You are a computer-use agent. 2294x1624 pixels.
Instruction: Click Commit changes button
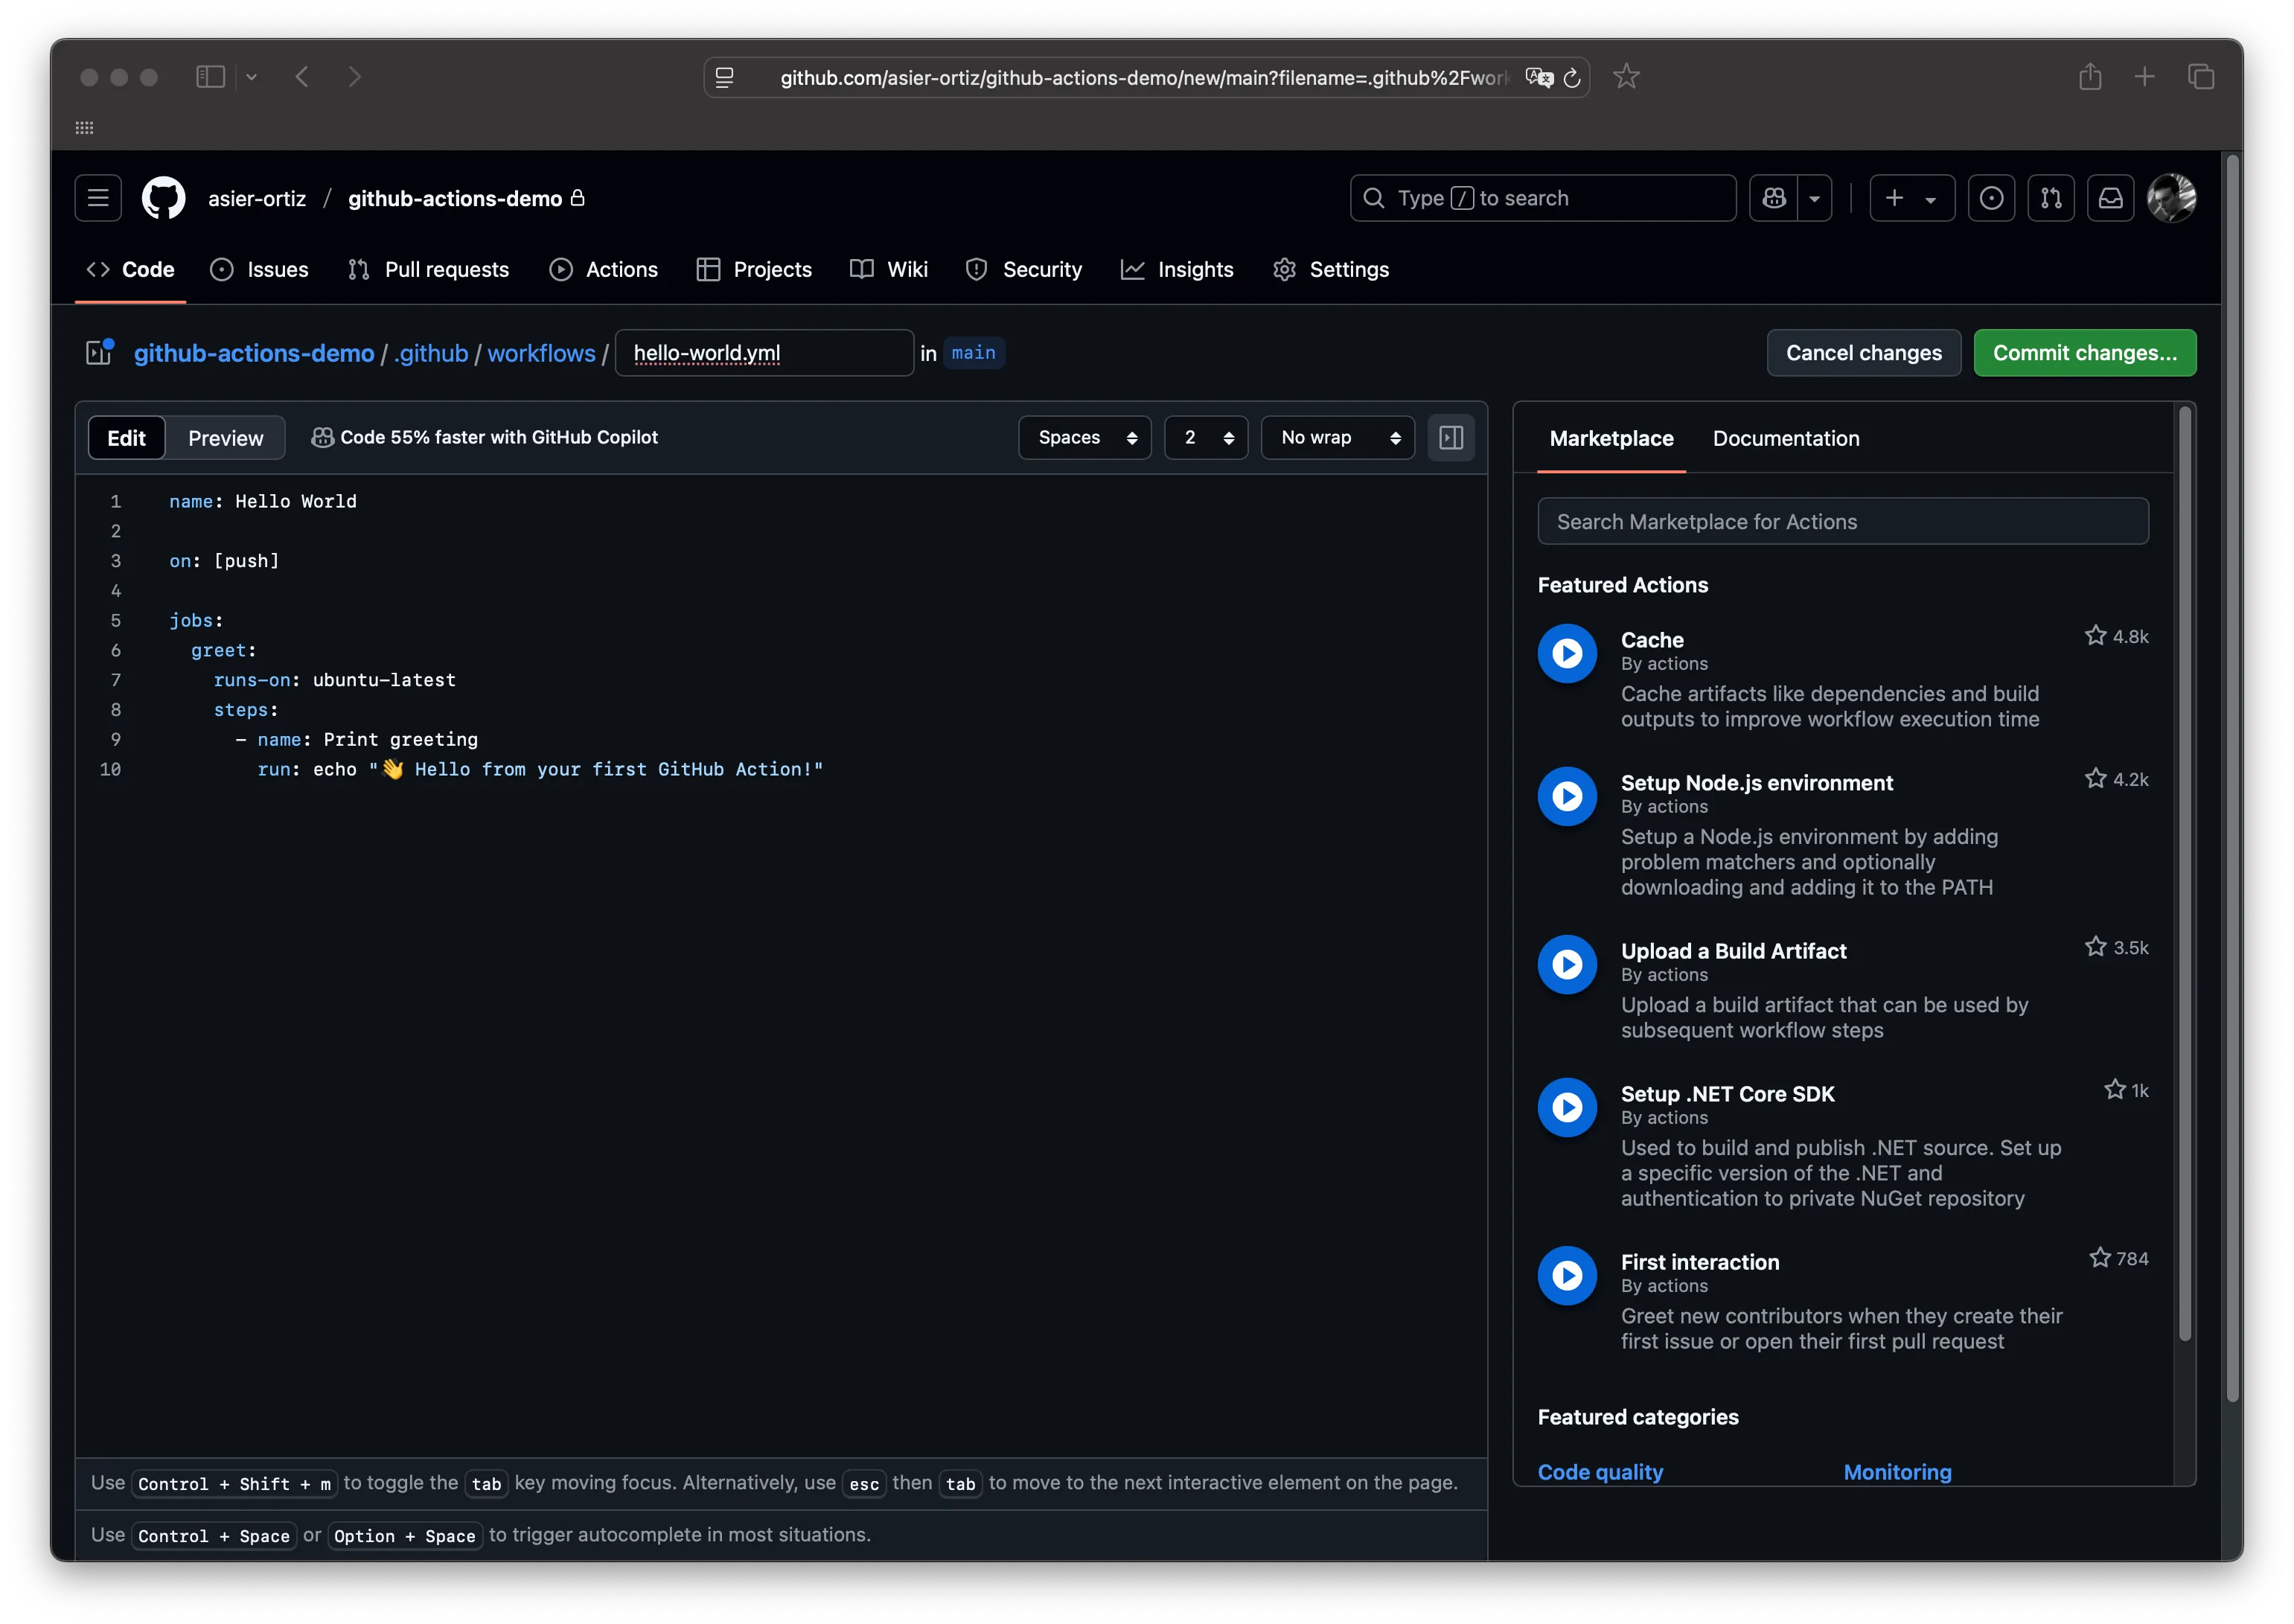pos(2084,353)
